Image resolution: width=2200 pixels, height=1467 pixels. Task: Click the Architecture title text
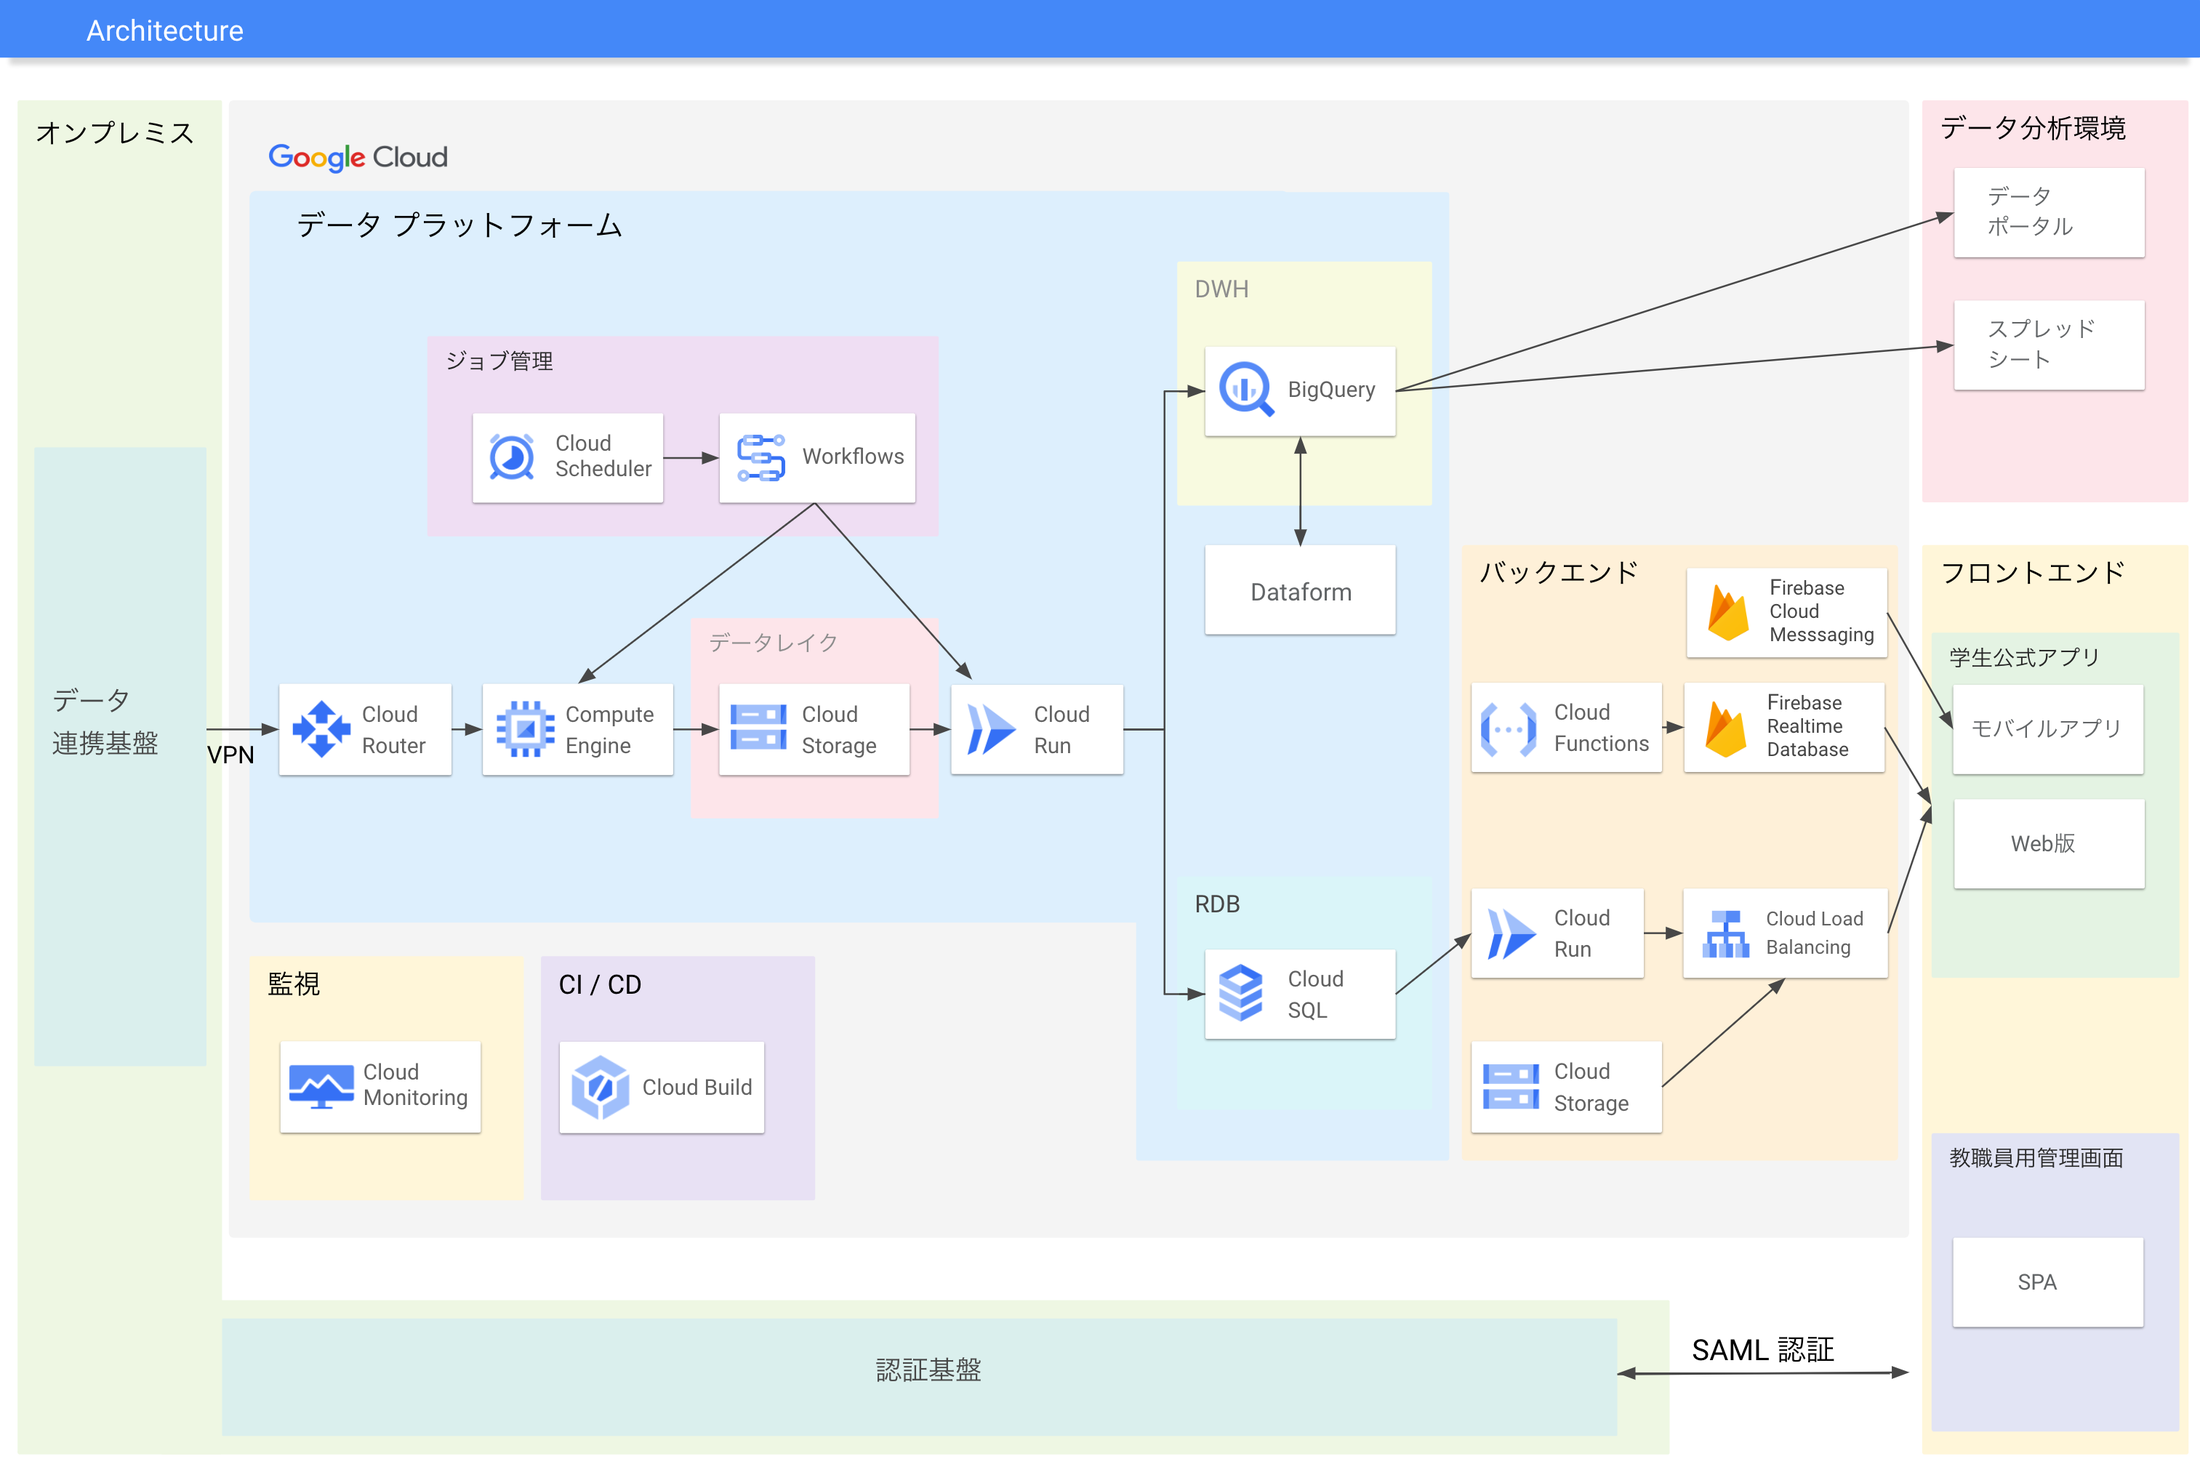pyautogui.click(x=165, y=31)
